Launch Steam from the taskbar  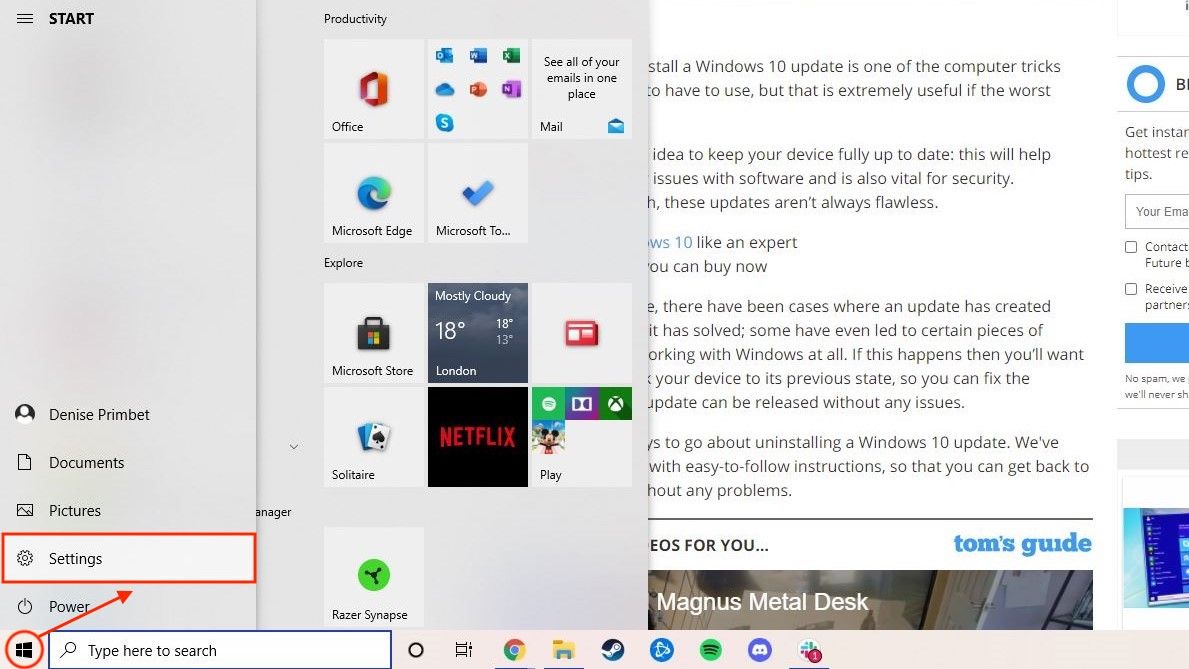click(613, 649)
